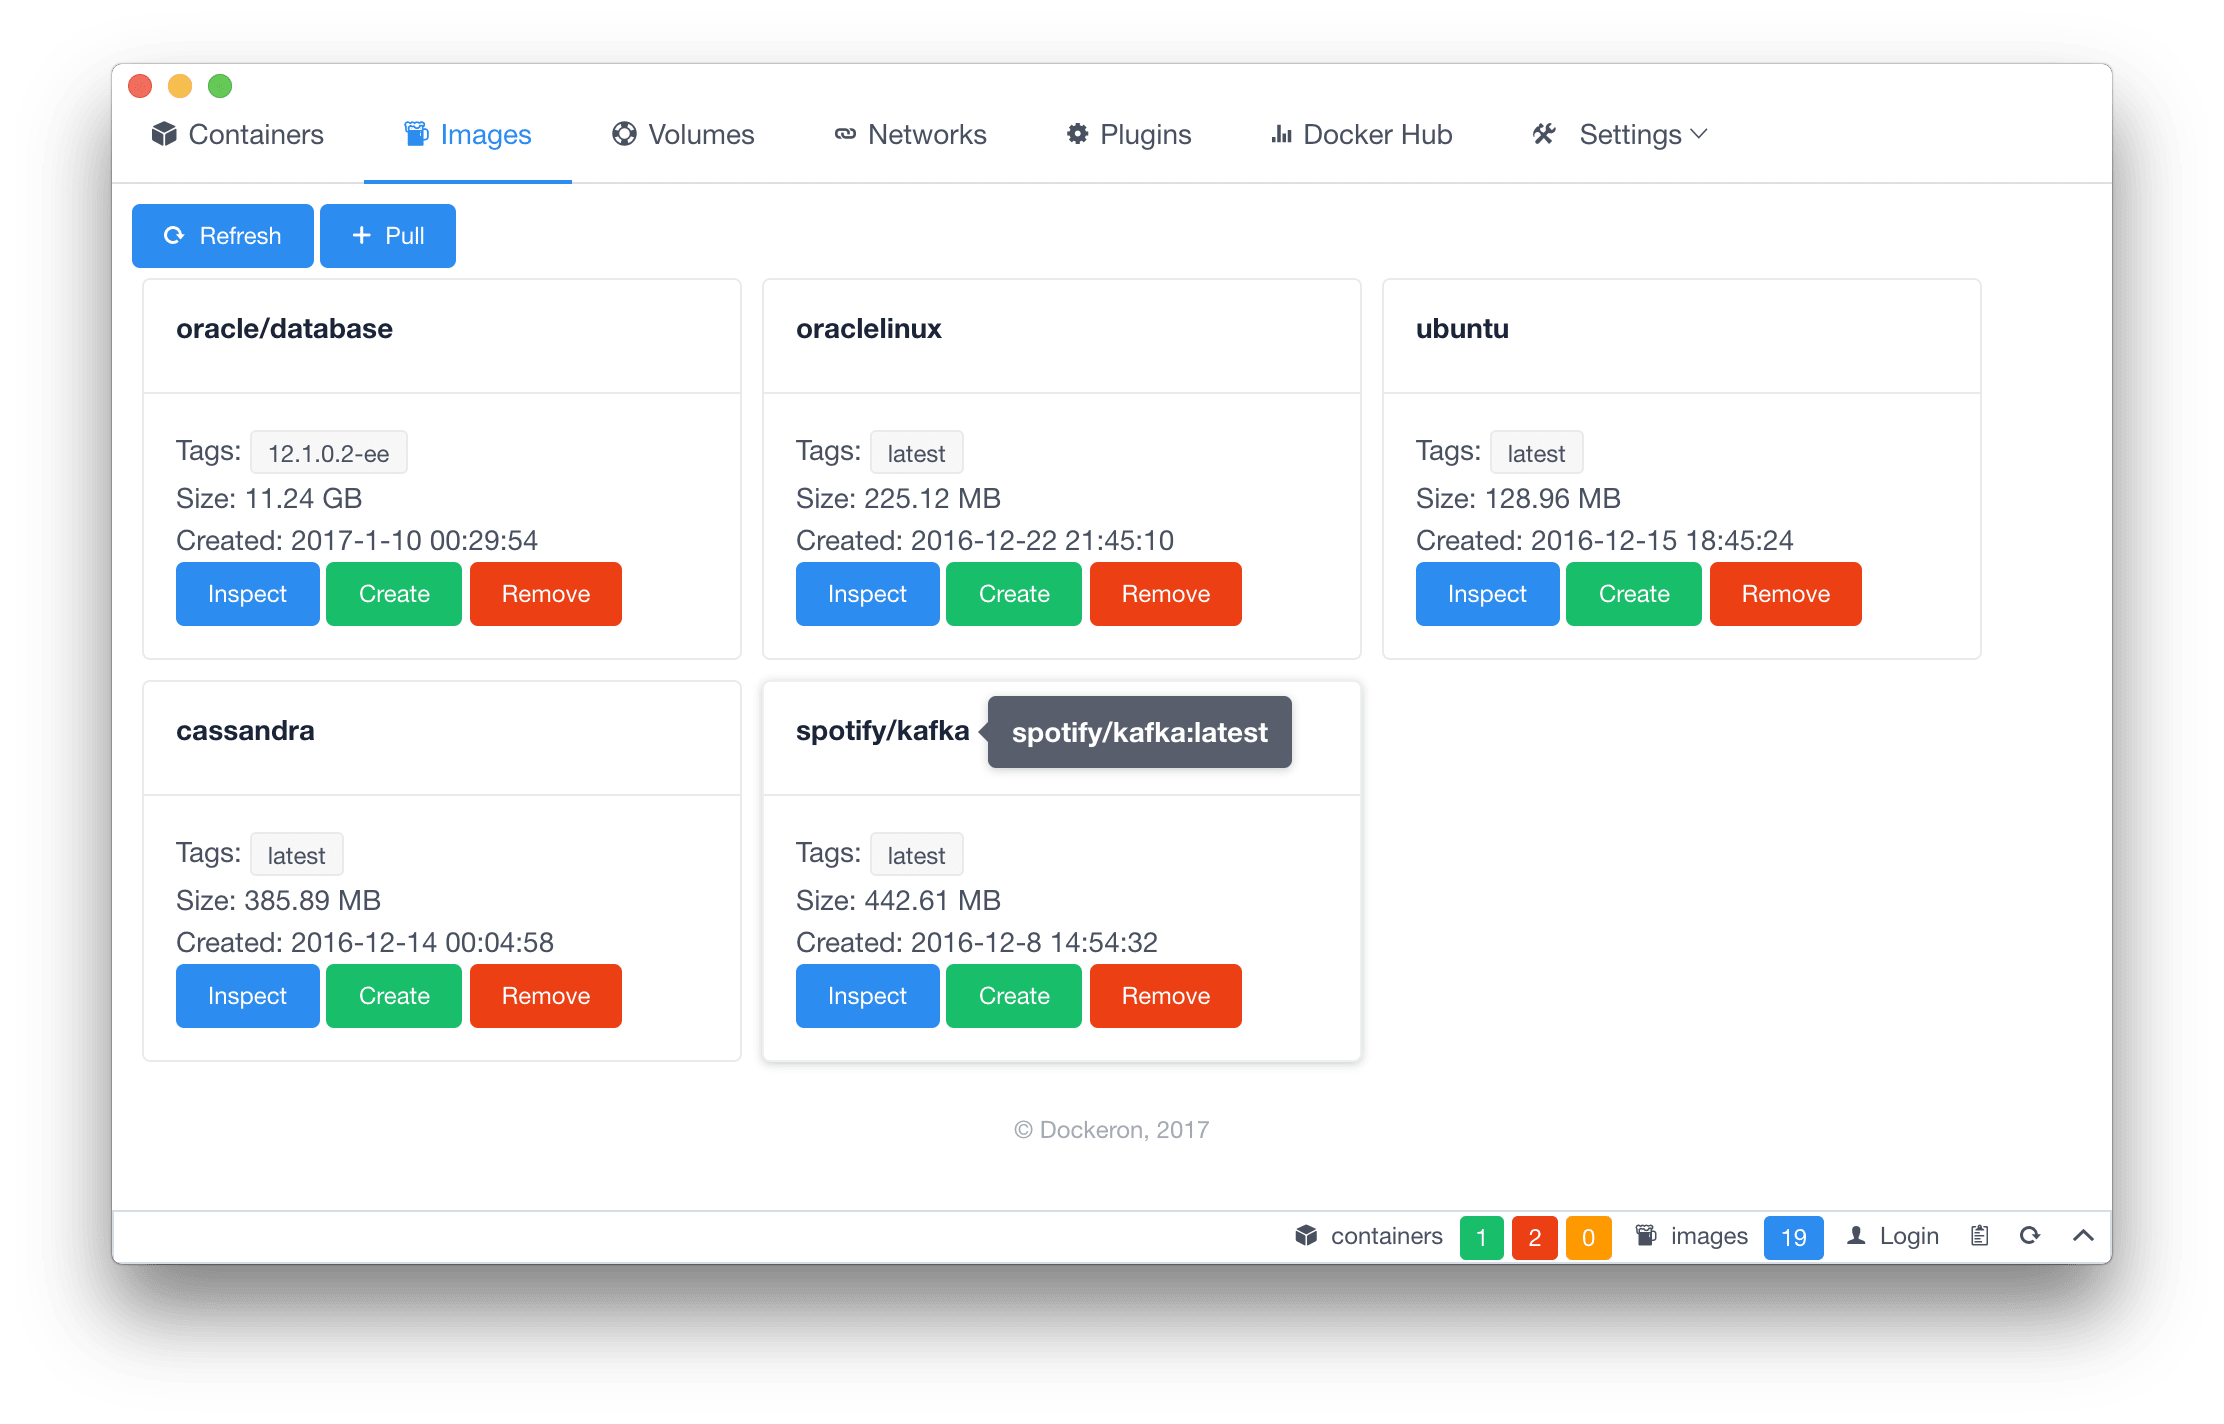Create a container from ubuntu image

pos(1633,594)
